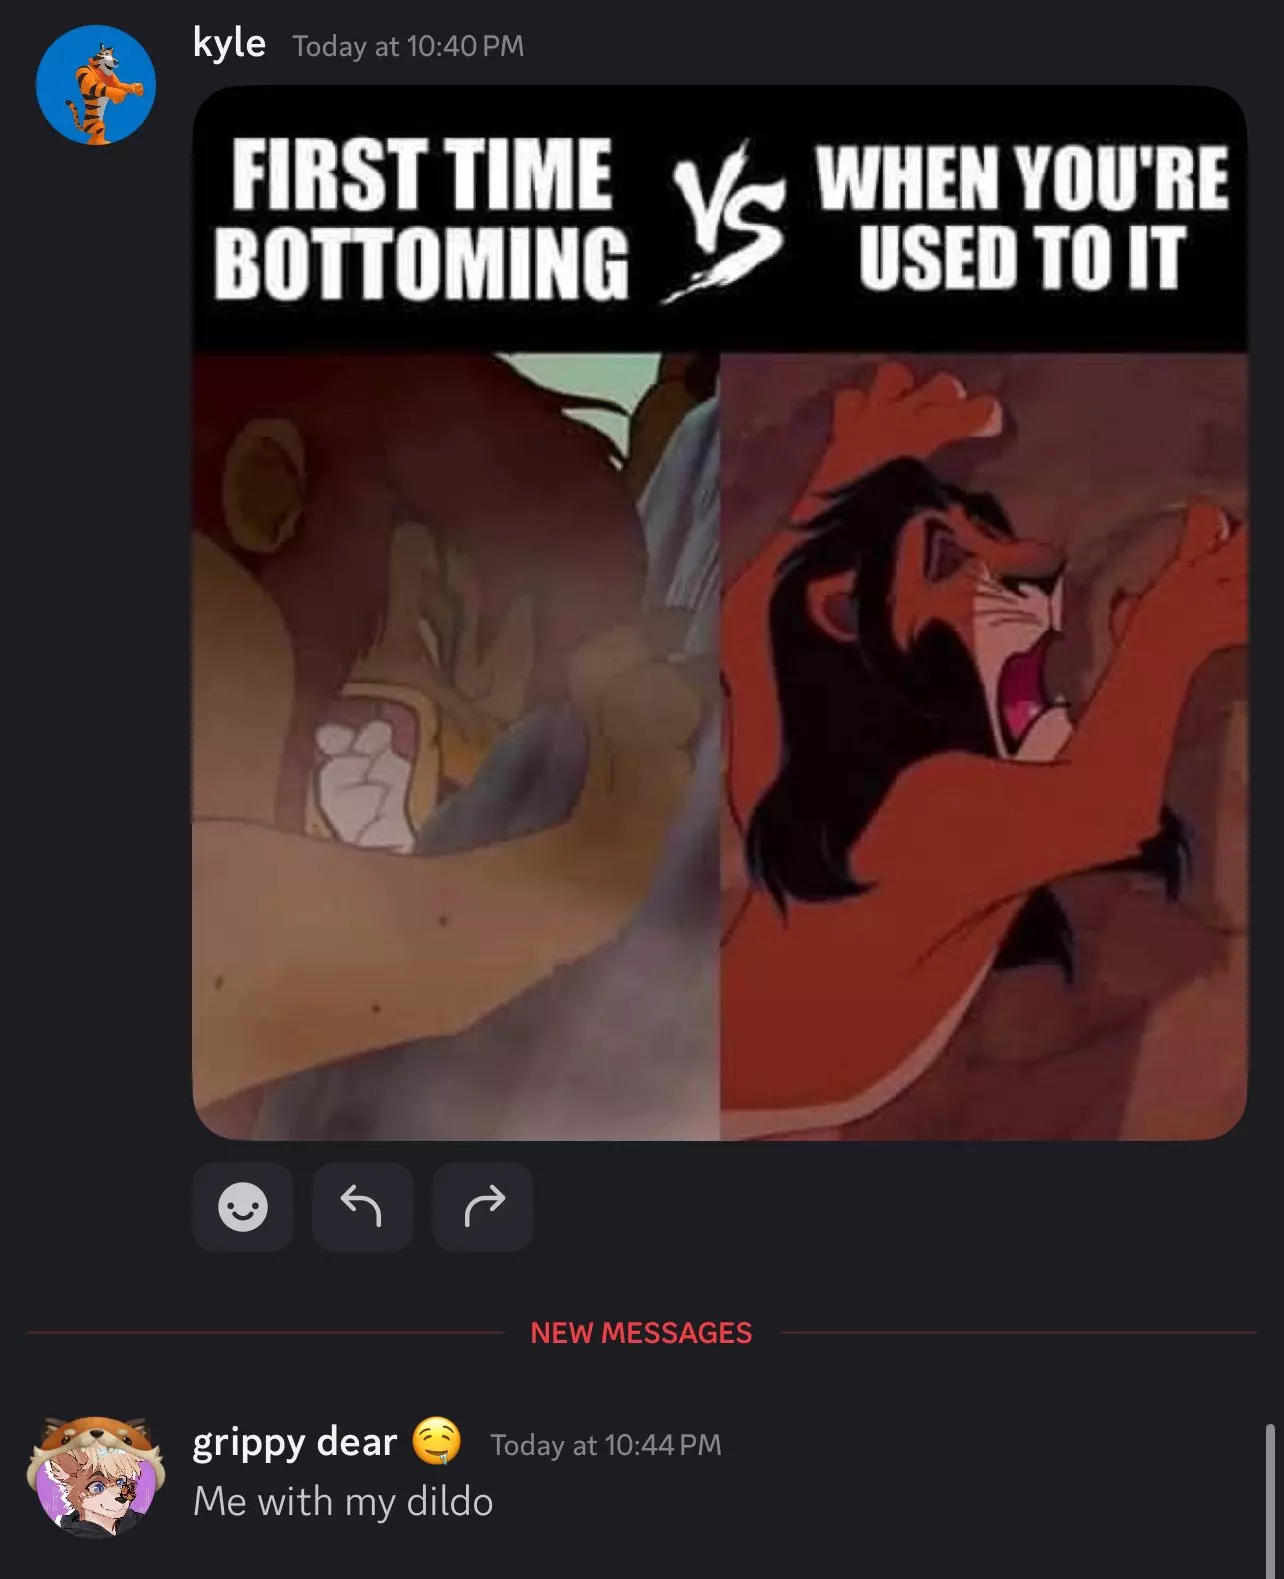Image resolution: width=1284 pixels, height=1579 pixels.
Task: Click the VS graphic in the meme header
Action: click(x=722, y=220)
